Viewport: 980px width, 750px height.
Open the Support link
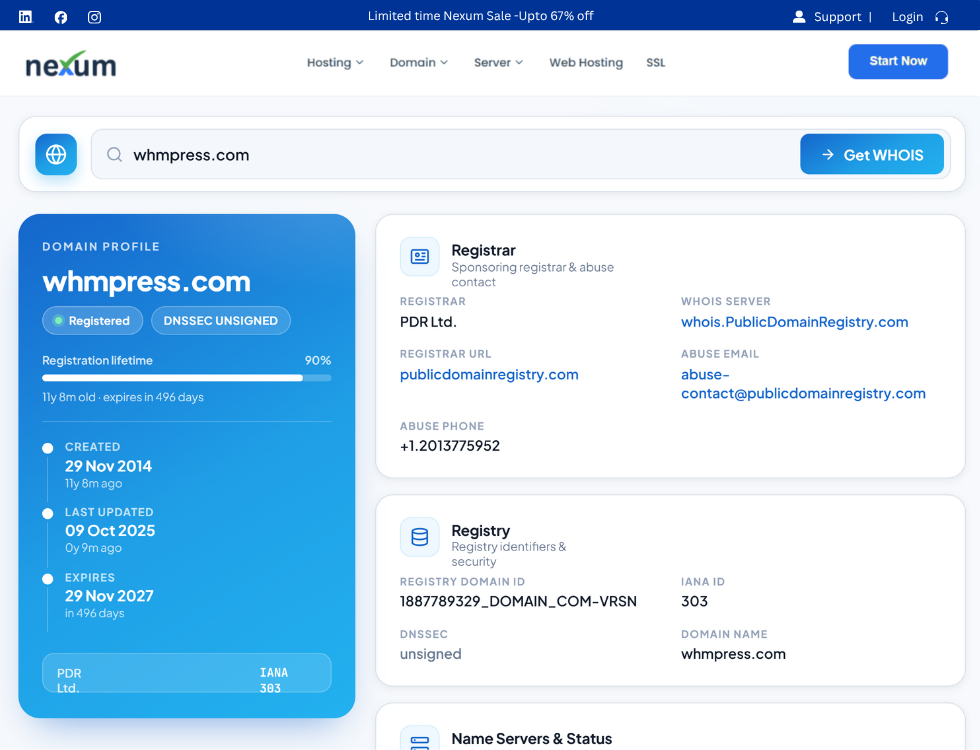point(838,17)
